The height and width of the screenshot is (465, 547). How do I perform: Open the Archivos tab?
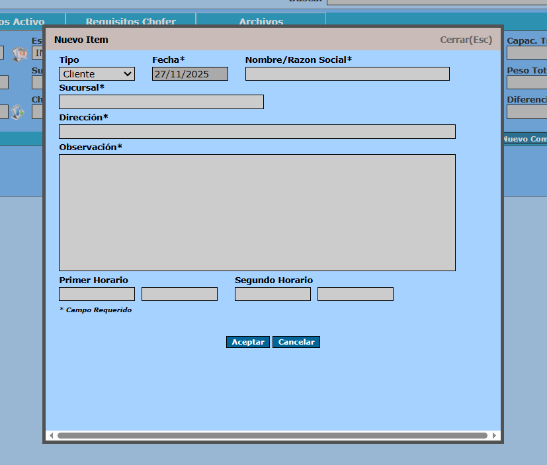[261, 21]
